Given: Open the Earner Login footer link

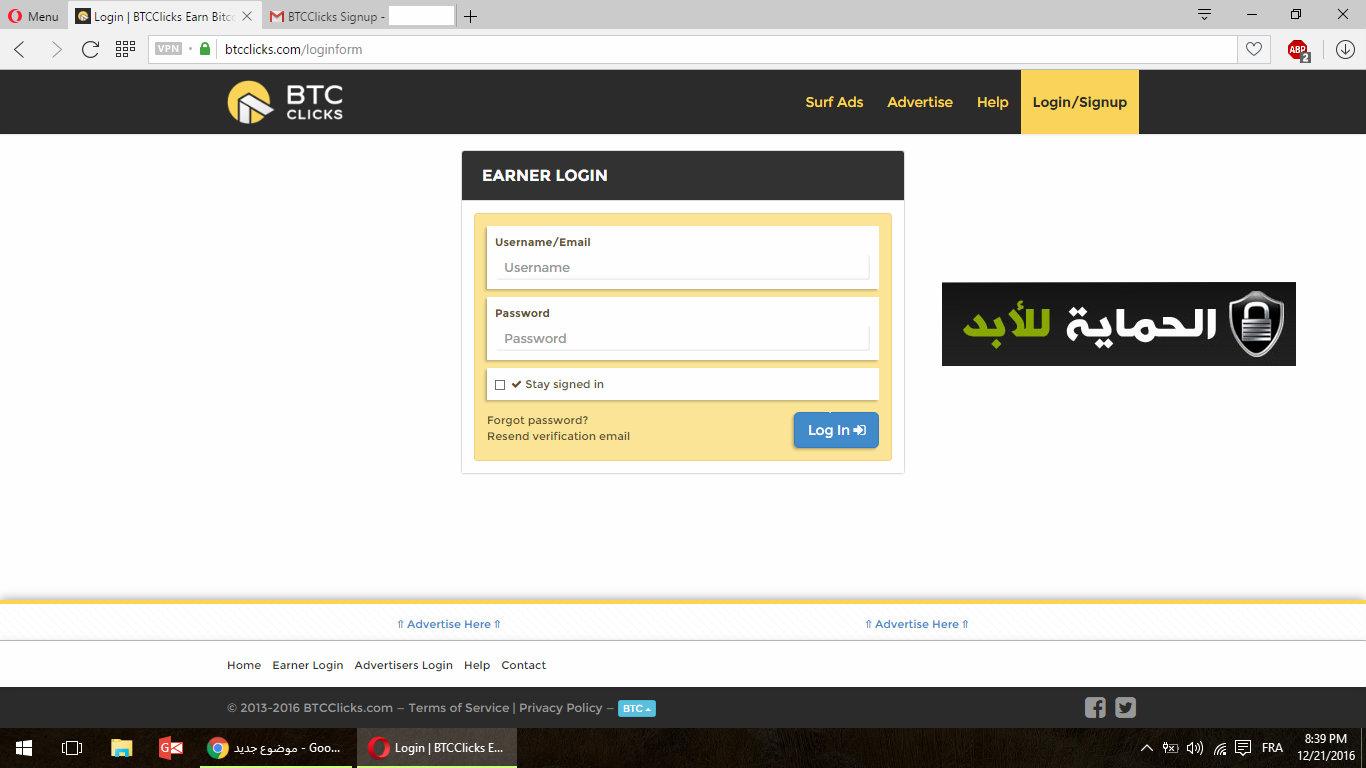Looking at the screenshot, I should pos(307,665).
